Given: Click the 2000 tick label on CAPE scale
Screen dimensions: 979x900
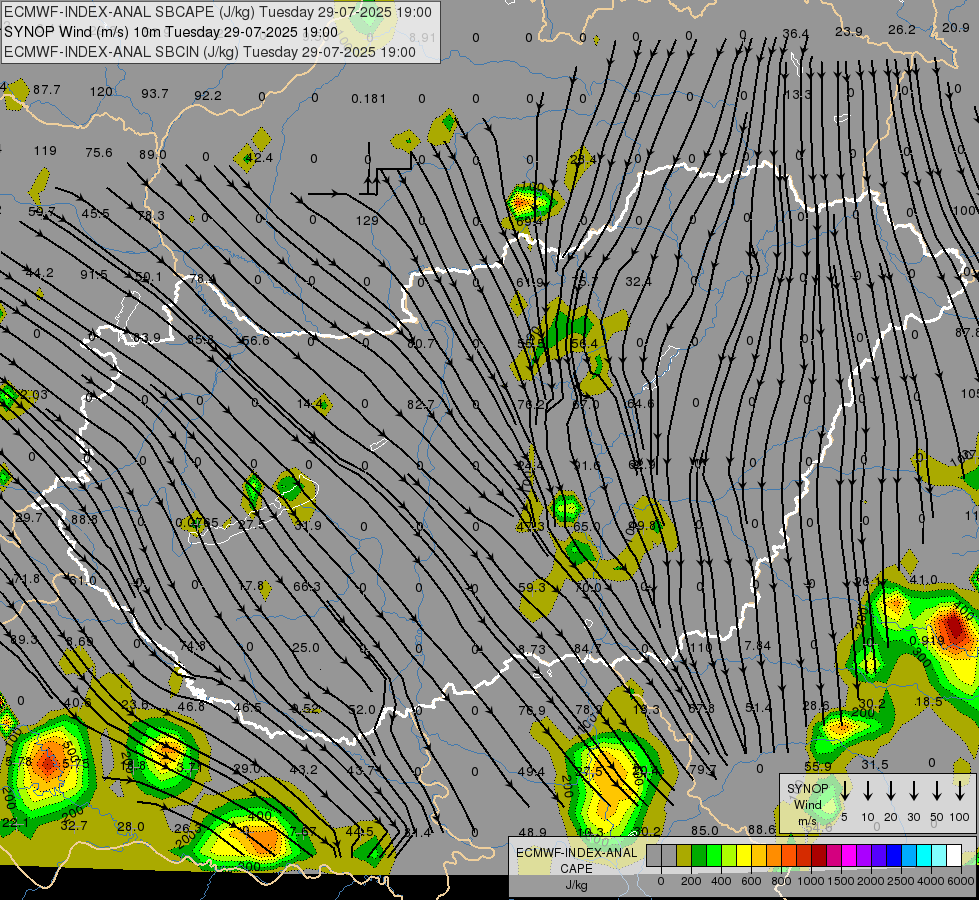Looking at the screenshot, I should (x=871, y=881).
